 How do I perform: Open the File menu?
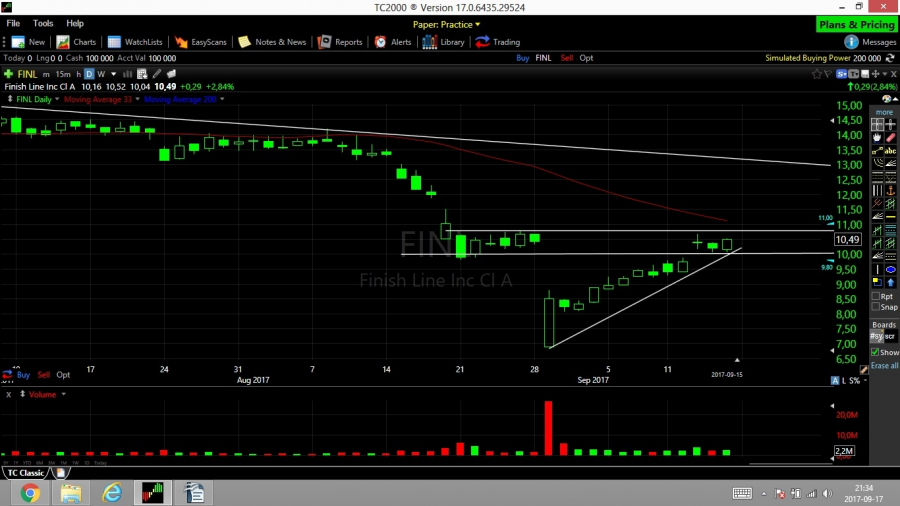coord(13,24)
